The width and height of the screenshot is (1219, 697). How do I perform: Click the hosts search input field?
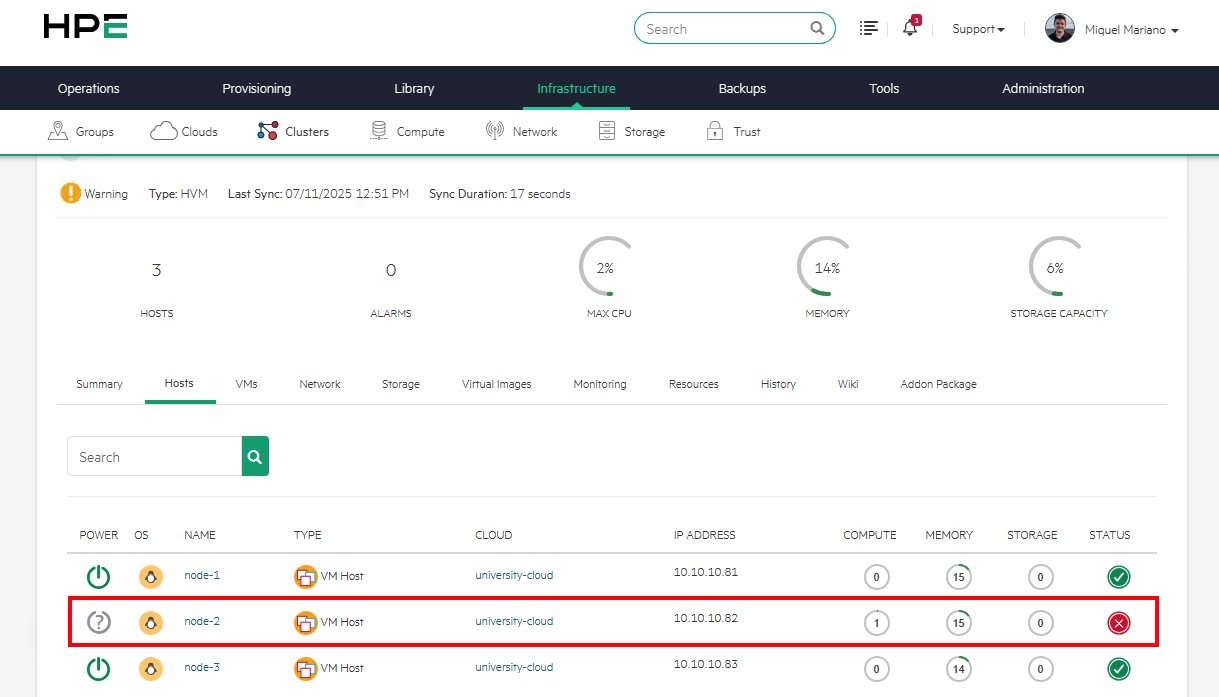click(x=154, y=457)
